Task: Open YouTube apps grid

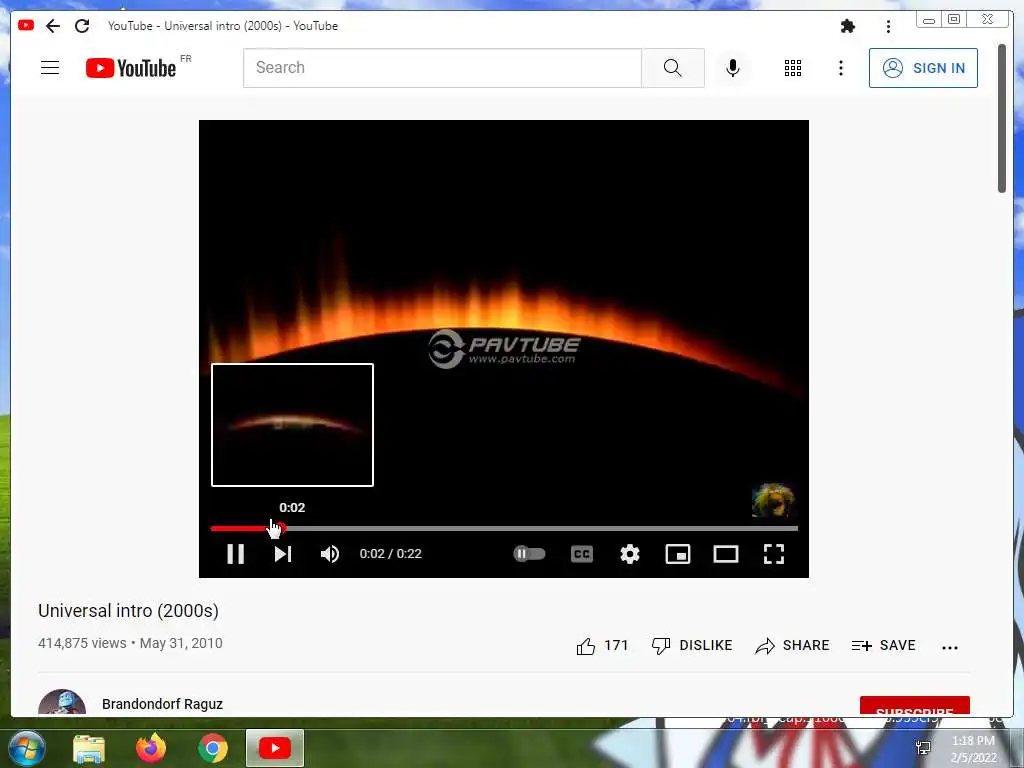Action: [x=793, y=68]
